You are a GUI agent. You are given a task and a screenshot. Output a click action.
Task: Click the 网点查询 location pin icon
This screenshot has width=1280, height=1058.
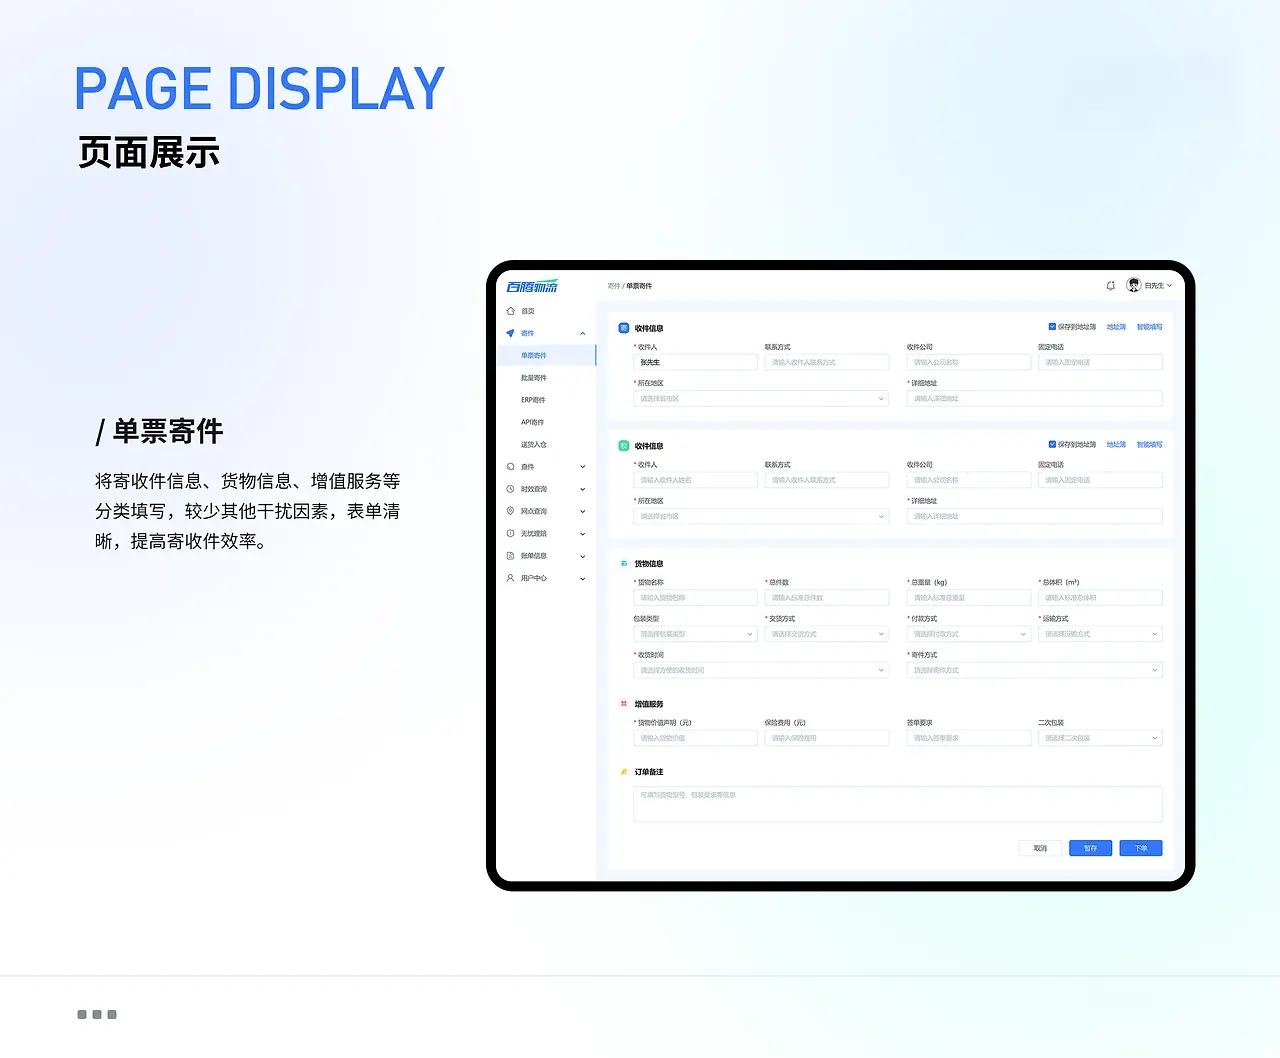coord(511,511)
